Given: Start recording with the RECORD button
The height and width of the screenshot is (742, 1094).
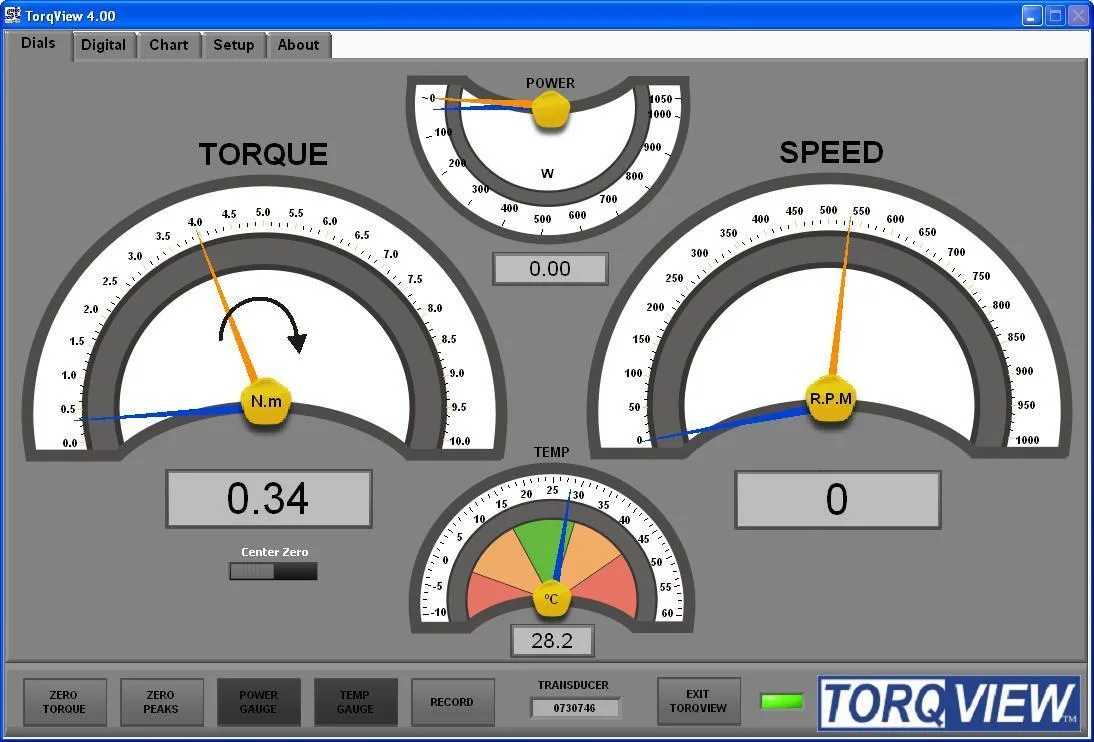Looking at the screenshot, I should 452,702.
